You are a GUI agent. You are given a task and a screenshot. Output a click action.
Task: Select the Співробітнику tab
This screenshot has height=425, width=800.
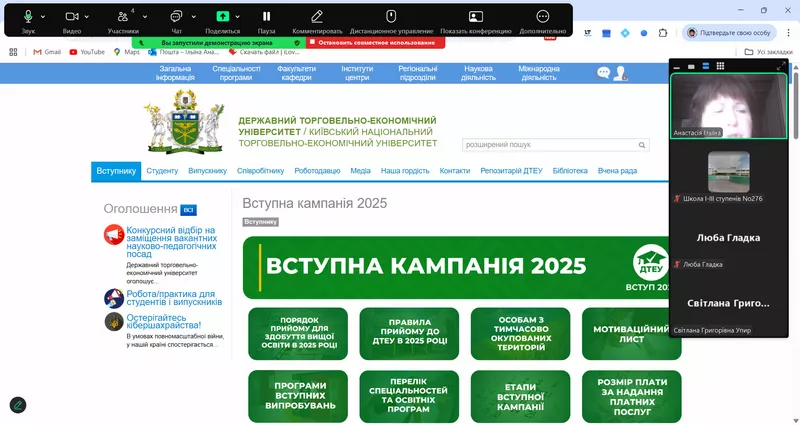261,171
